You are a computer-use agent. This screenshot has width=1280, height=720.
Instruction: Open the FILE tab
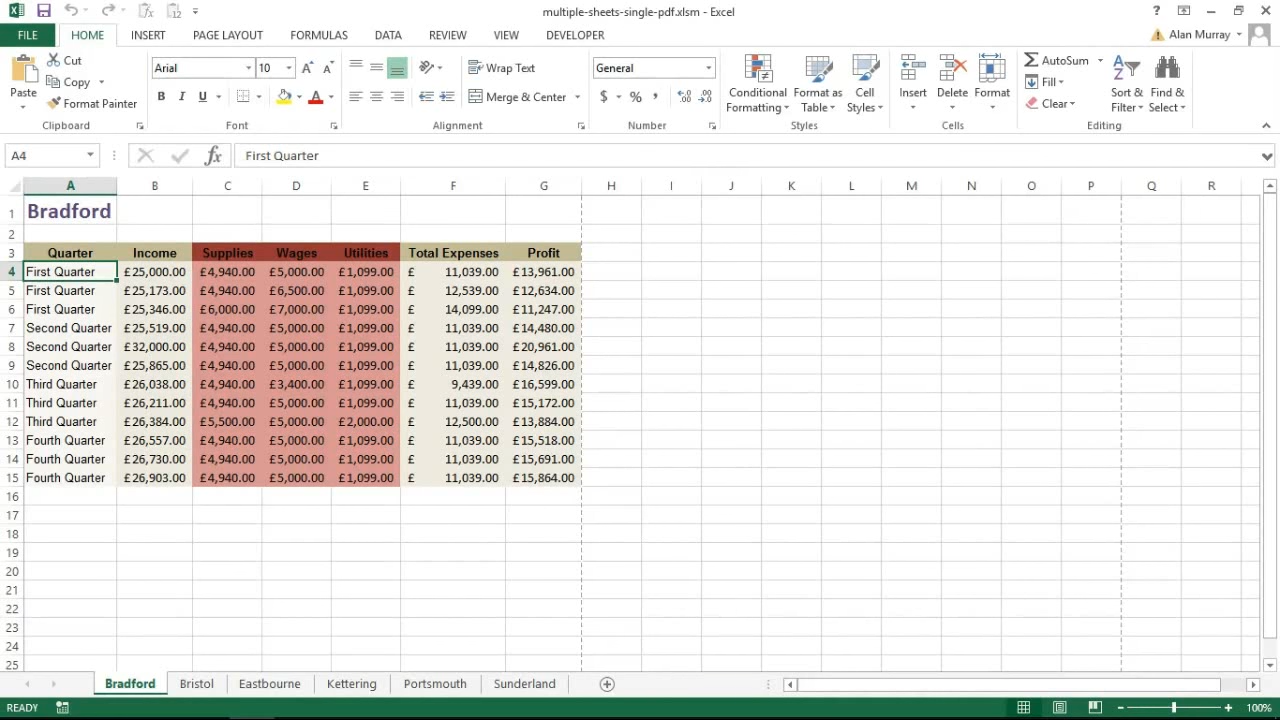pyautogui.click(x=27, y=35)
